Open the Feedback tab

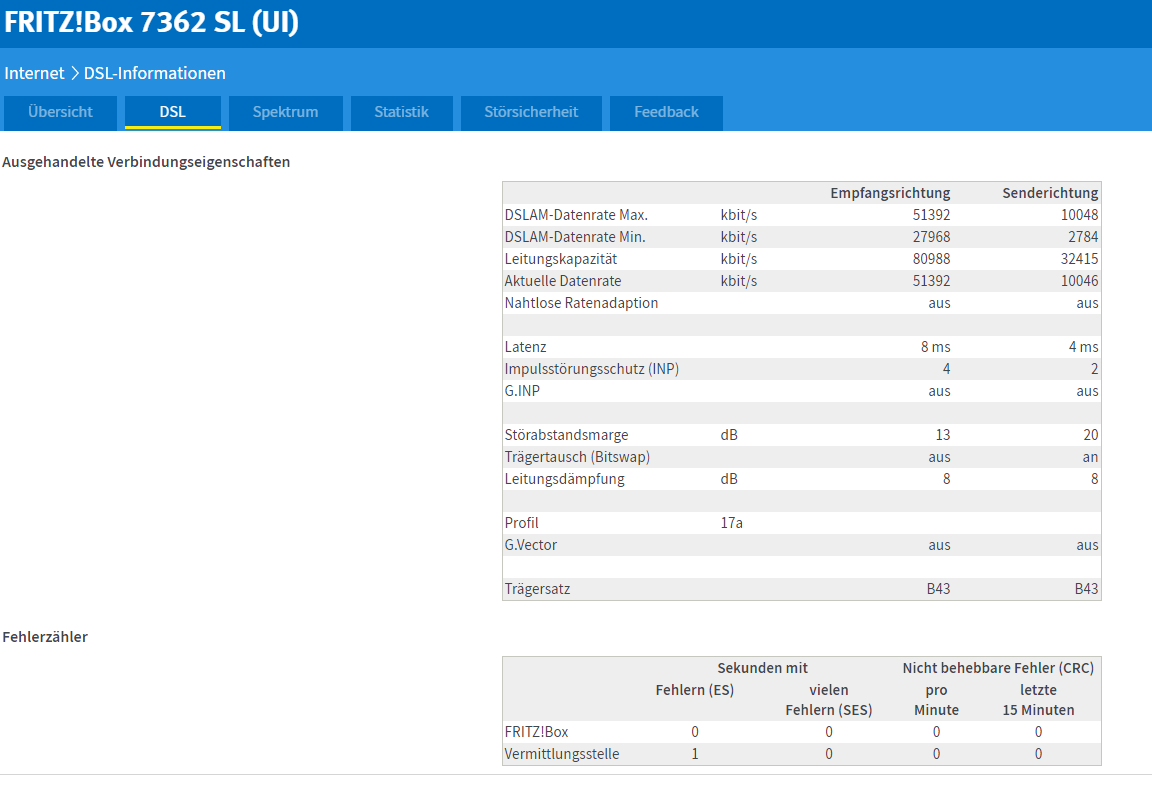click(x=666, y=112)
